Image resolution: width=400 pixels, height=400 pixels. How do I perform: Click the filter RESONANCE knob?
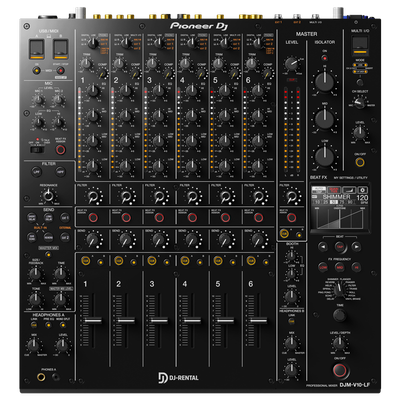click(x=48, y=195)
